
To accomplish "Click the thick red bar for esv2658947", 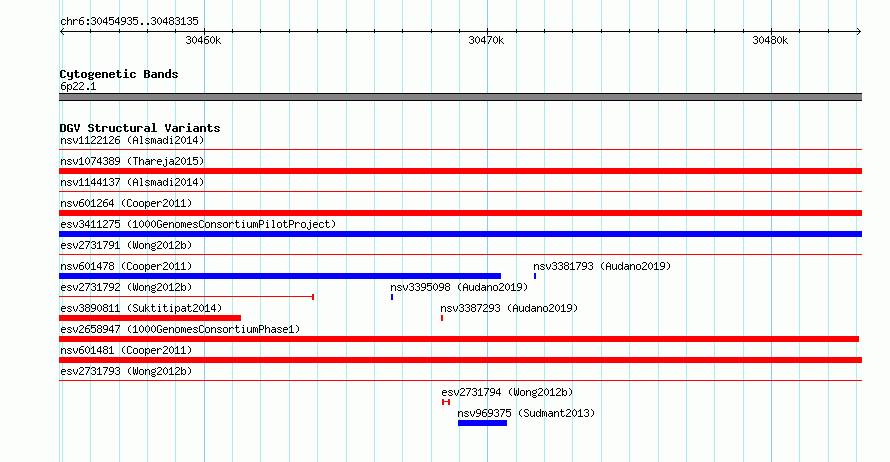I will [x=459, y=339].
